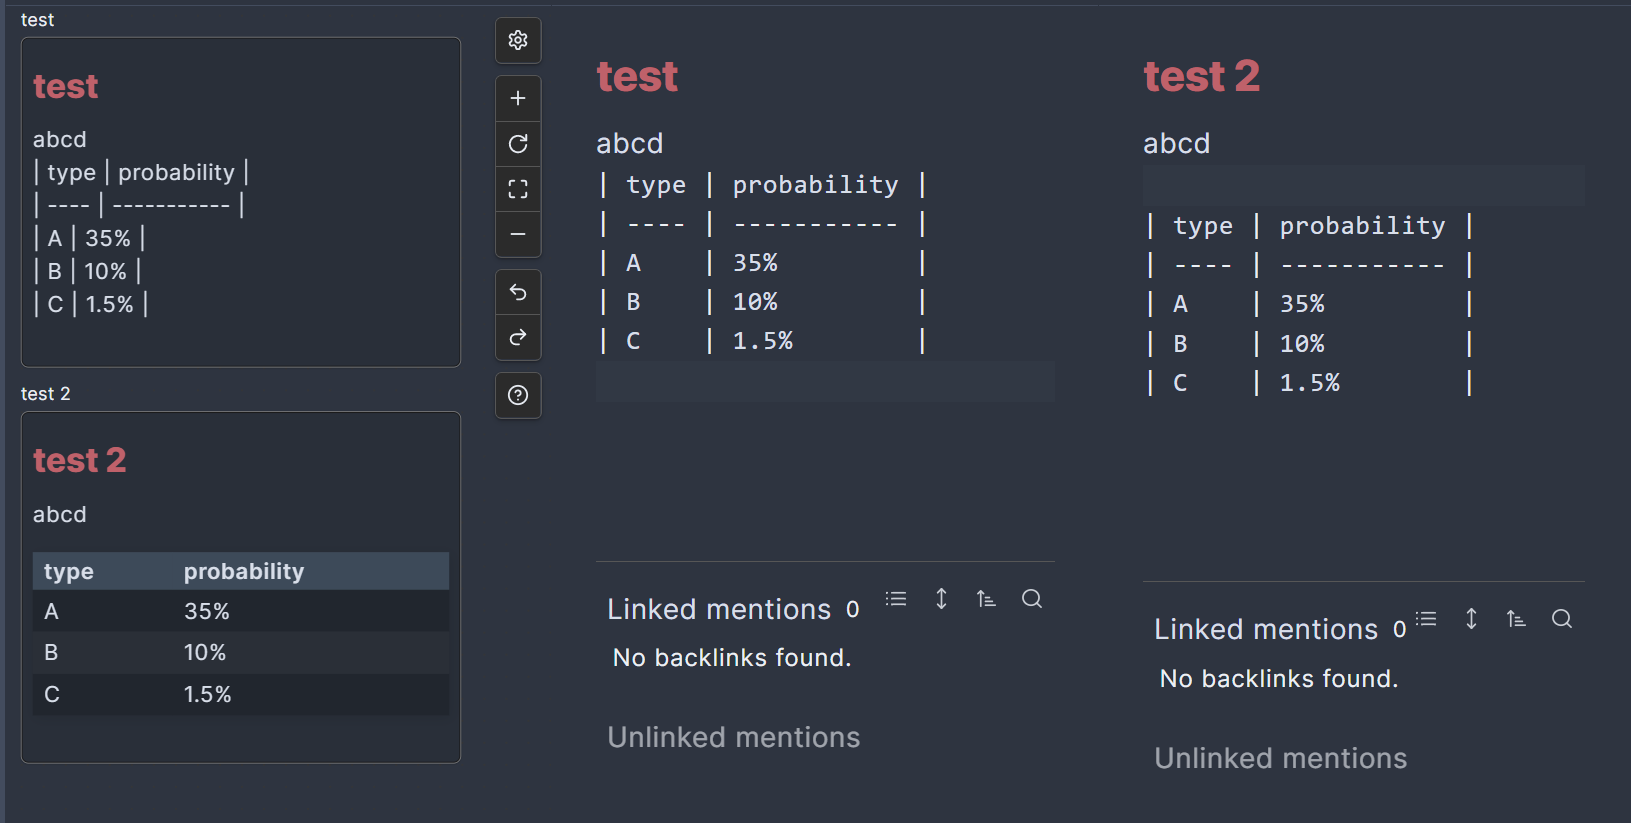Show search filter in test backlinks

click(1032, 599)
